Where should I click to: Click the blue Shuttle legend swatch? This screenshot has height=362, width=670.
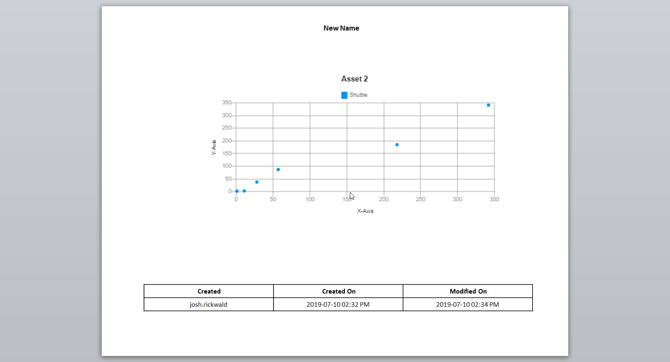click(344, 95)
